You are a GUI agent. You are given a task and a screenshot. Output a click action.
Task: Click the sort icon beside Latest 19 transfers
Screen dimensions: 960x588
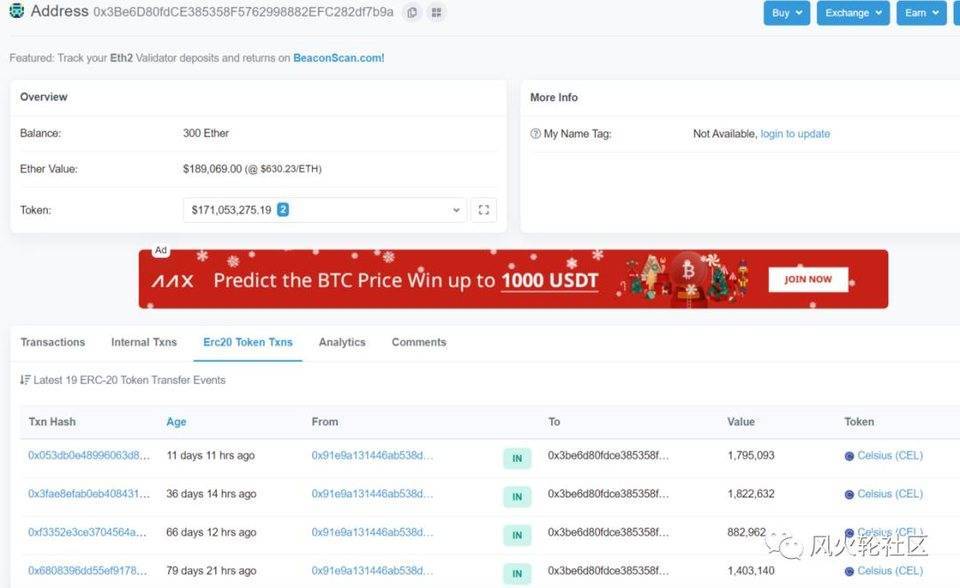click(24, 380)
